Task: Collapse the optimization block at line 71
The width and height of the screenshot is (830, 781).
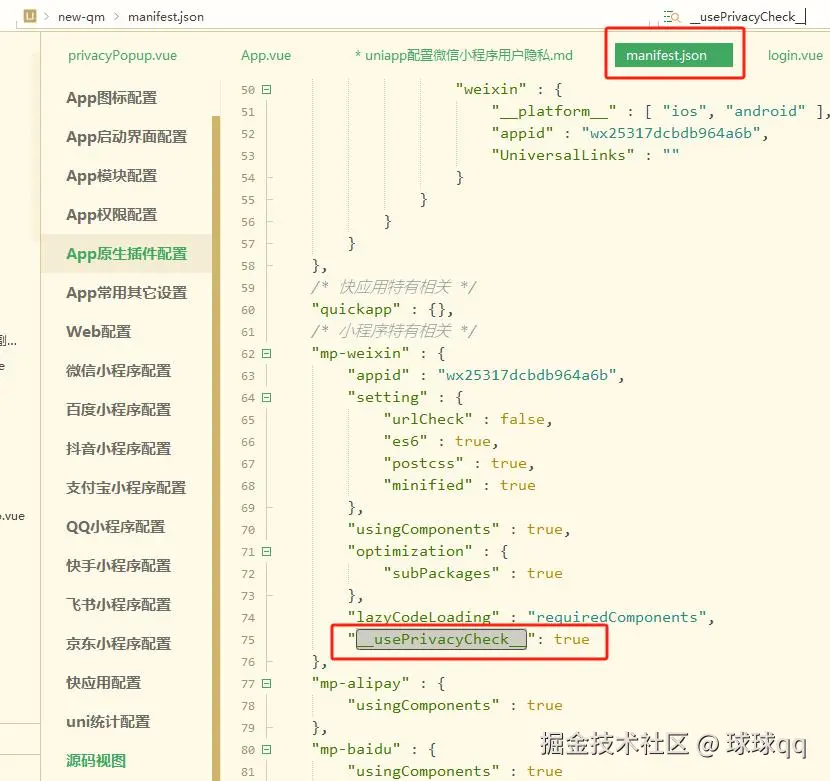Action: pos(267,551)
